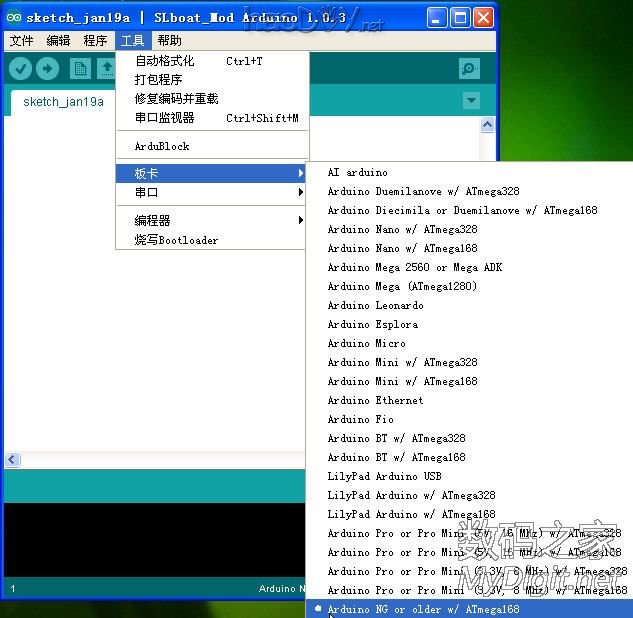Click the Open sketch up-arrow icon
Viewport: 633px width, 618px height.
click(x=105, y=68)
